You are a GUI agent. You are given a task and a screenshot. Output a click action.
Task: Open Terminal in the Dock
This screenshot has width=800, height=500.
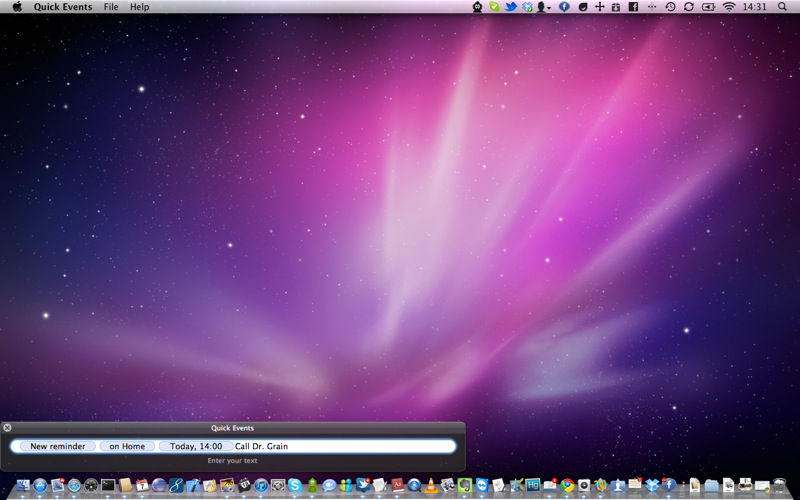click(x=108, y=485)
